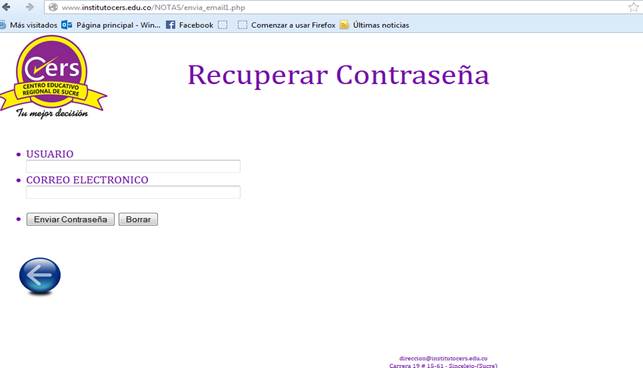Click the Tu mejor decisión slogan
The width and height of the screenshot is (643, 368).
pyautogui.click(x=52, y=113)
